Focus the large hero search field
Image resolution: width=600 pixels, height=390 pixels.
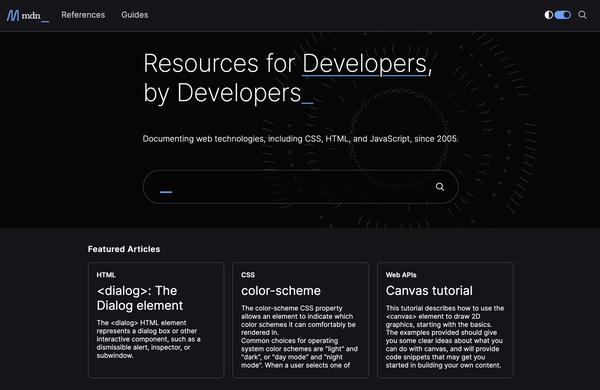pos(300,187)
